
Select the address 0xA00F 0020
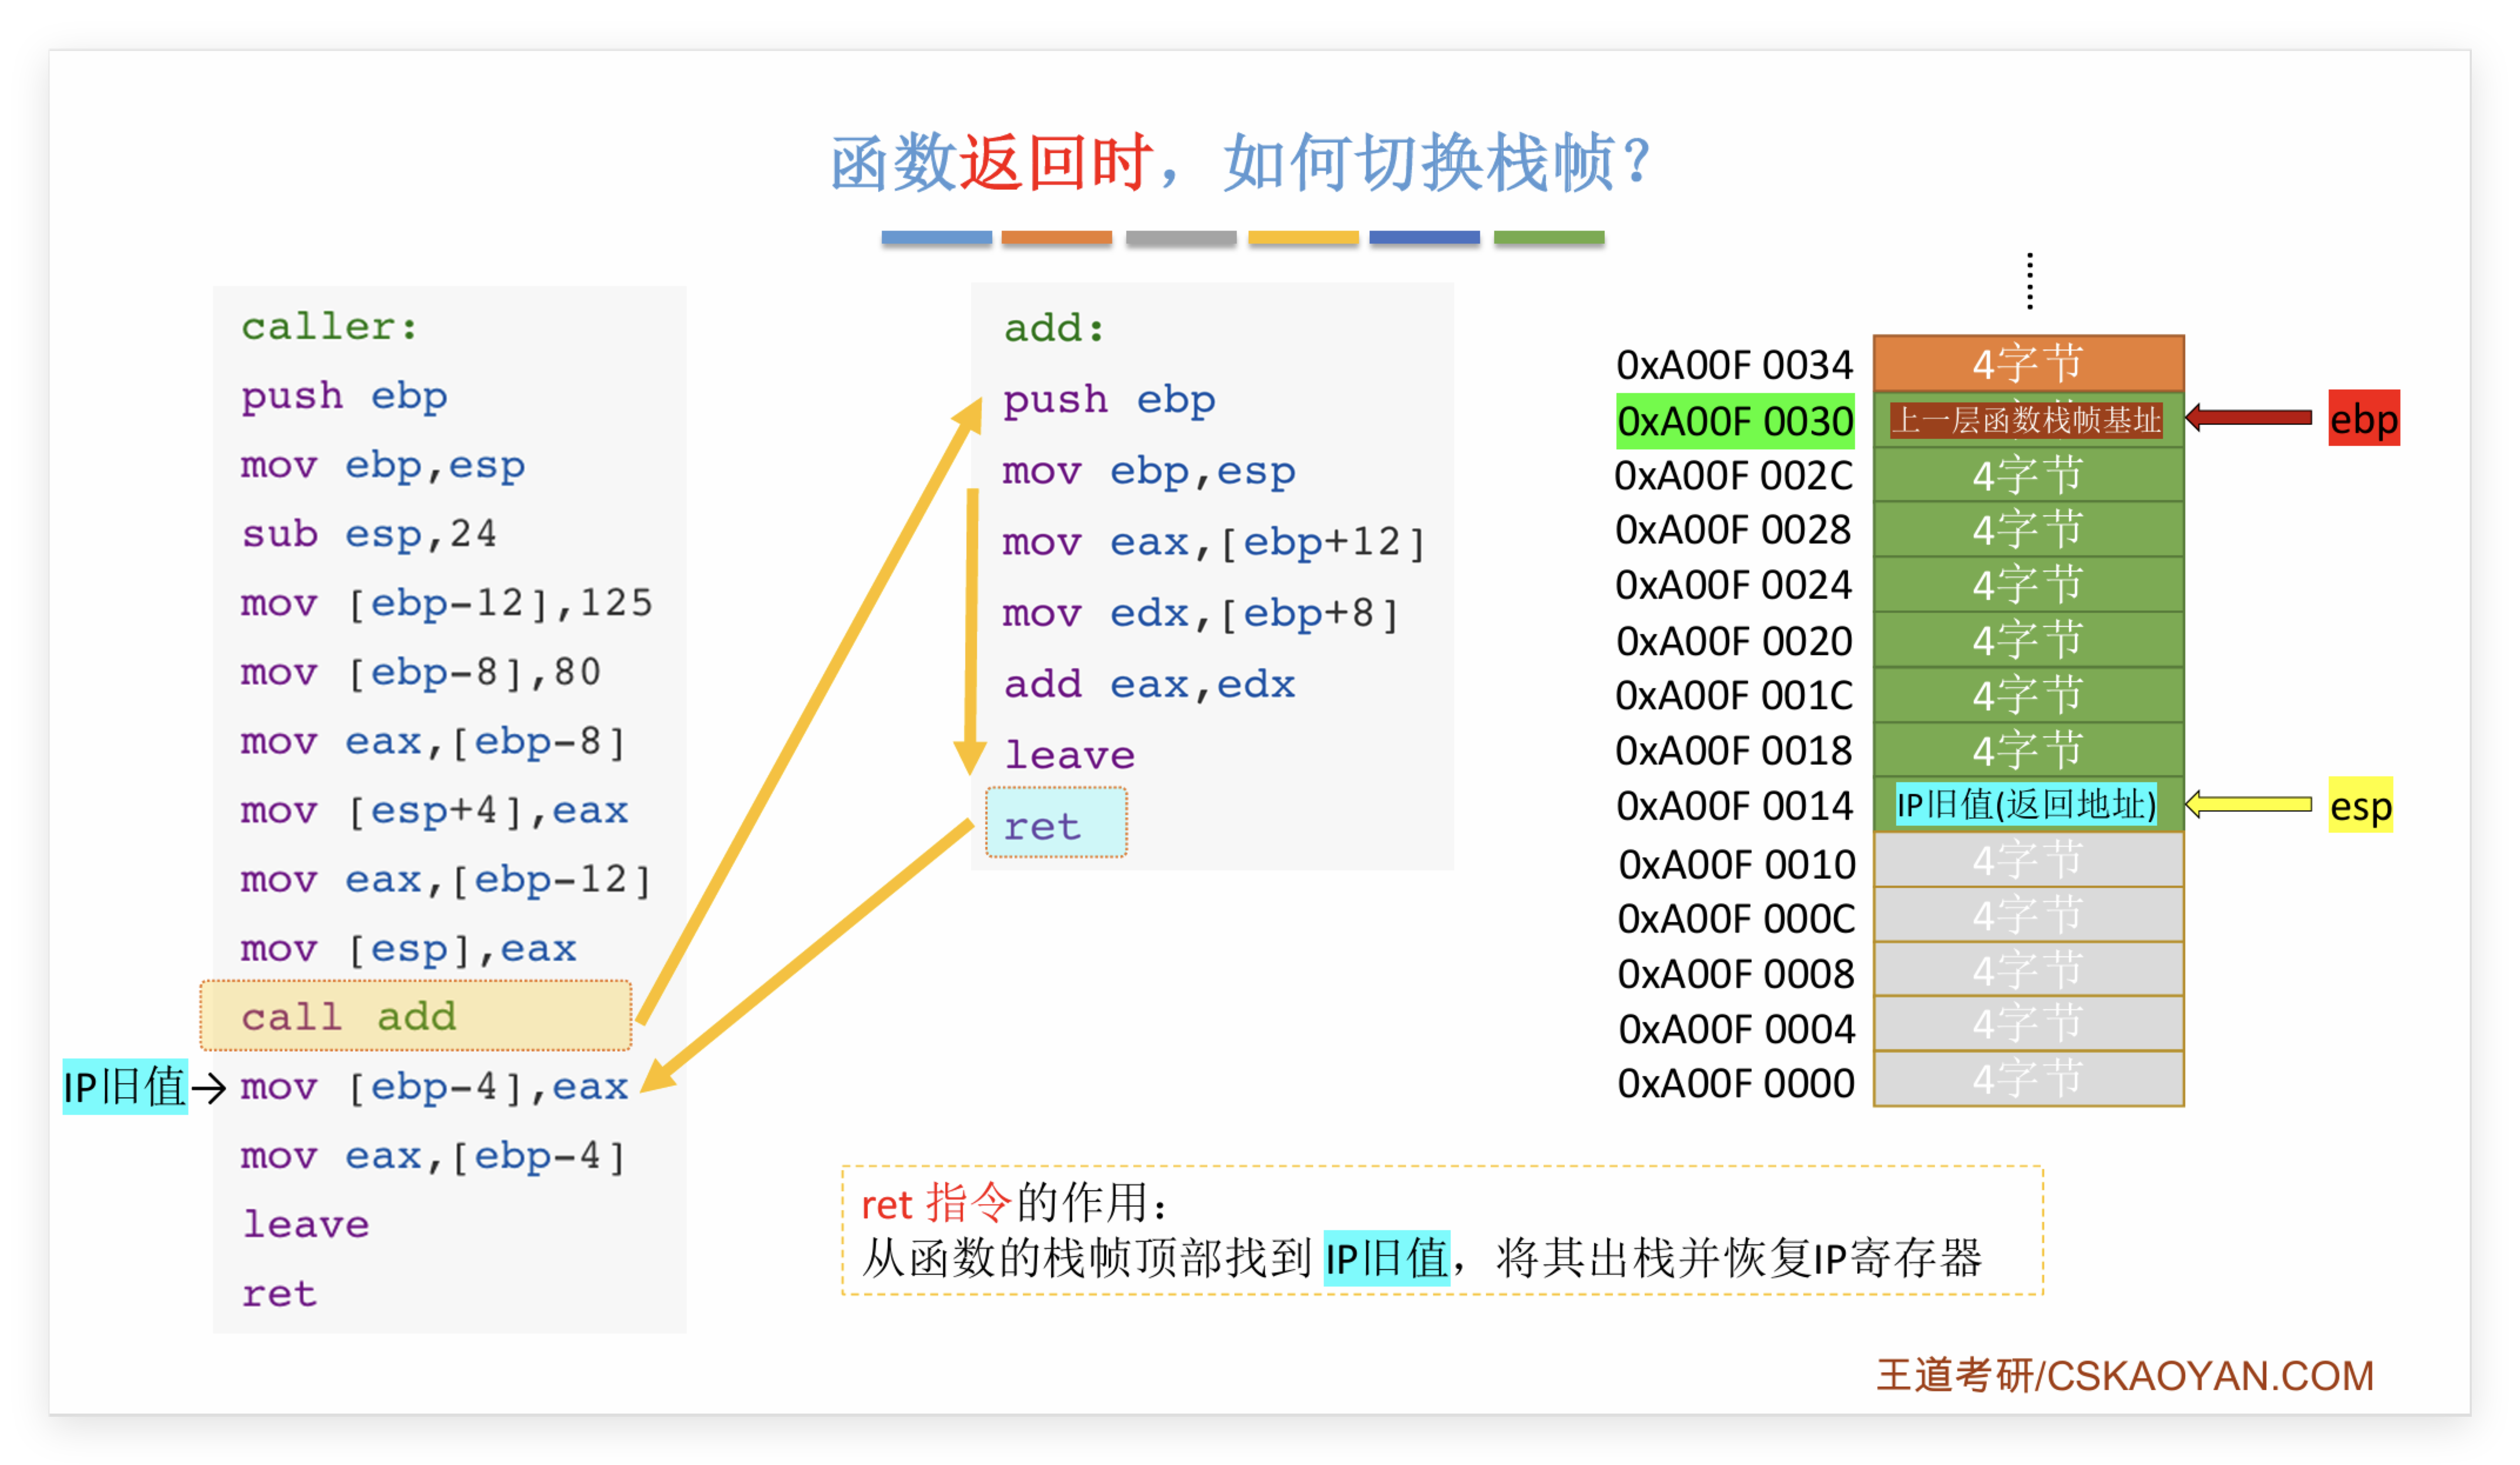click(x=1735, y=641)
